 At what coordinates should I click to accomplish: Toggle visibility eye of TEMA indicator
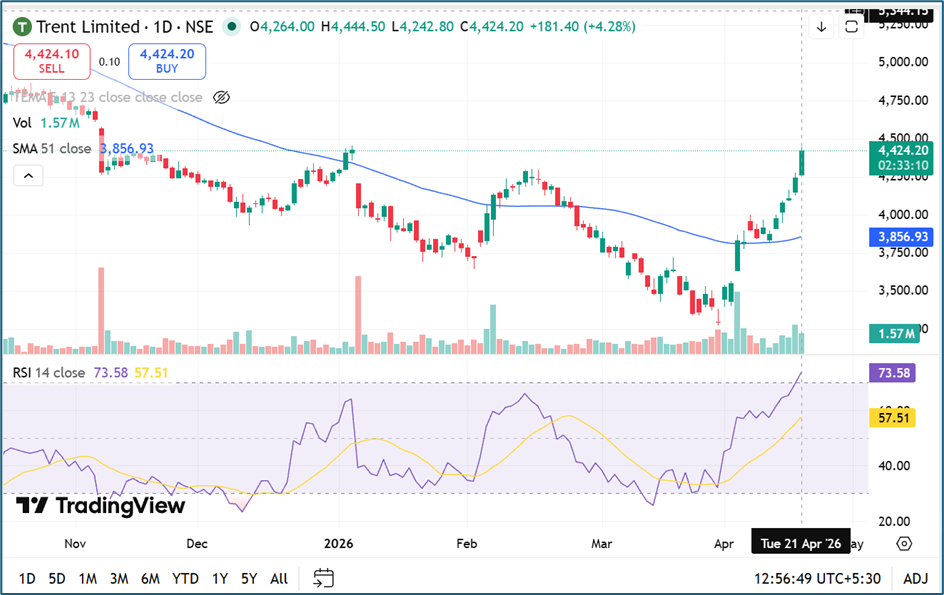[x=222, y=98]
